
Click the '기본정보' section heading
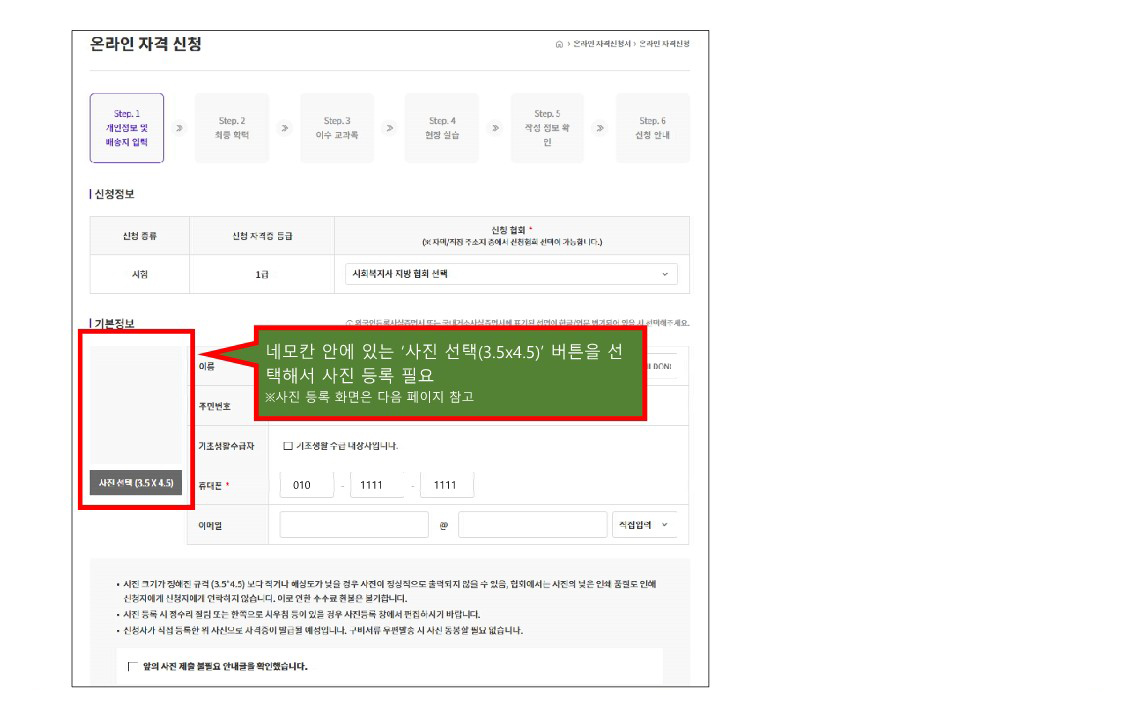(115, 324)
